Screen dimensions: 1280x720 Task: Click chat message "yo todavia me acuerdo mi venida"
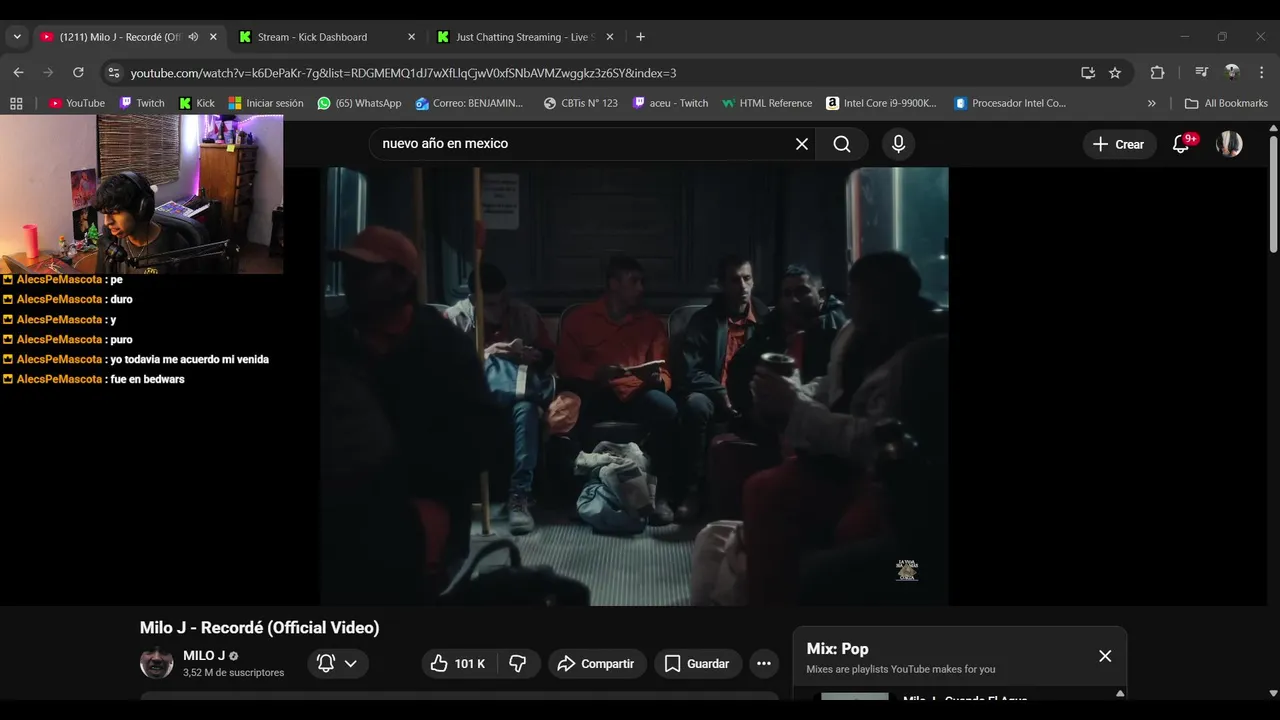click(x=190, y=359)
